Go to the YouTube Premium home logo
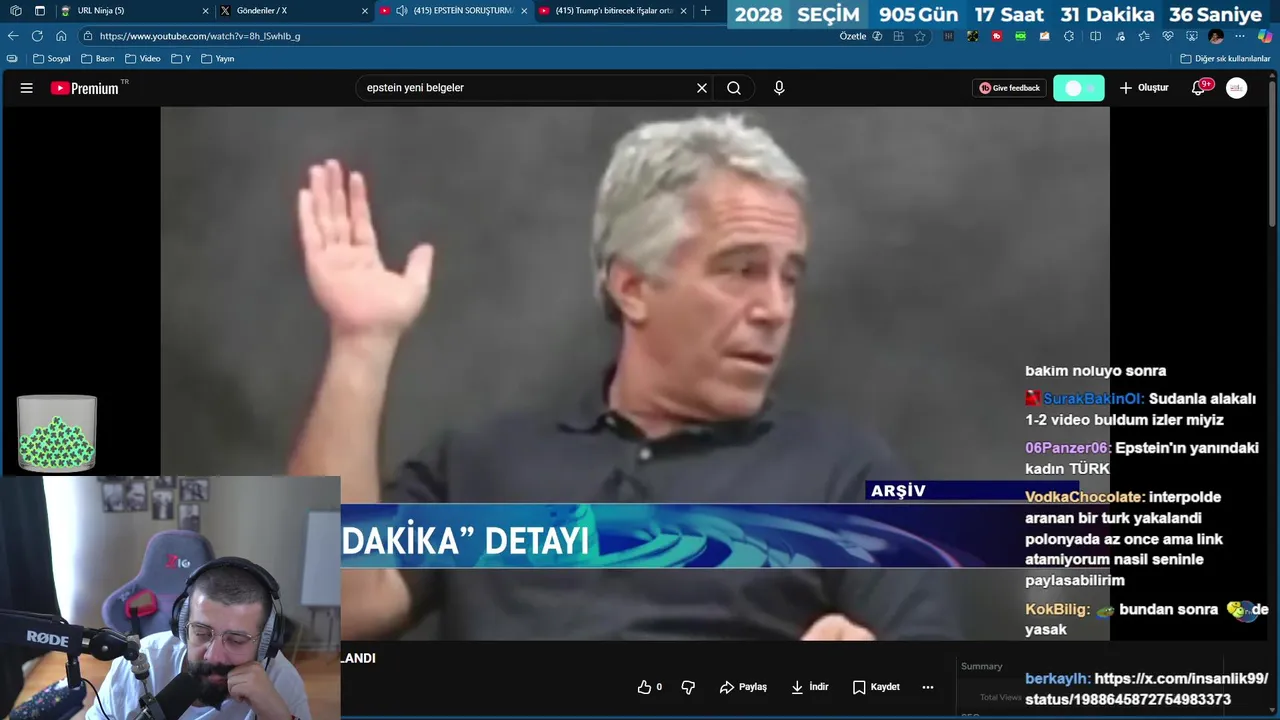 tap(85, 88)
